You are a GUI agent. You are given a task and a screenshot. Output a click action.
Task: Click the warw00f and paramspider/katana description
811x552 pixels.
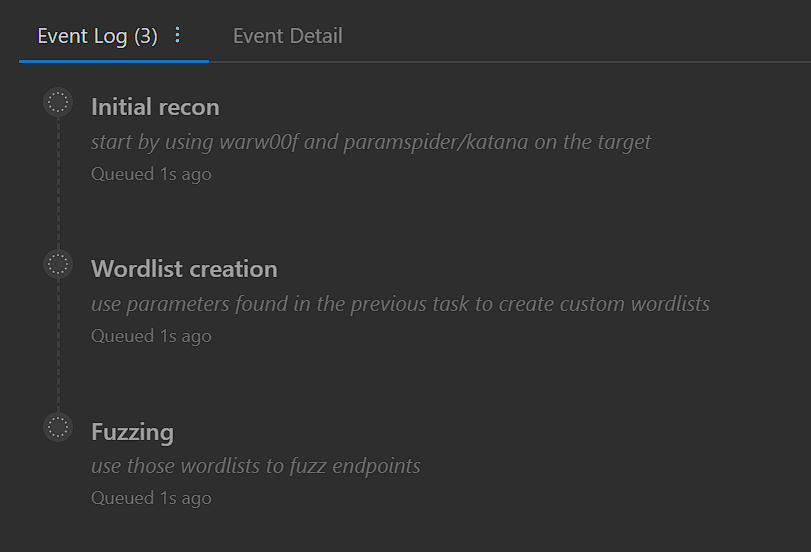point(370,142)
